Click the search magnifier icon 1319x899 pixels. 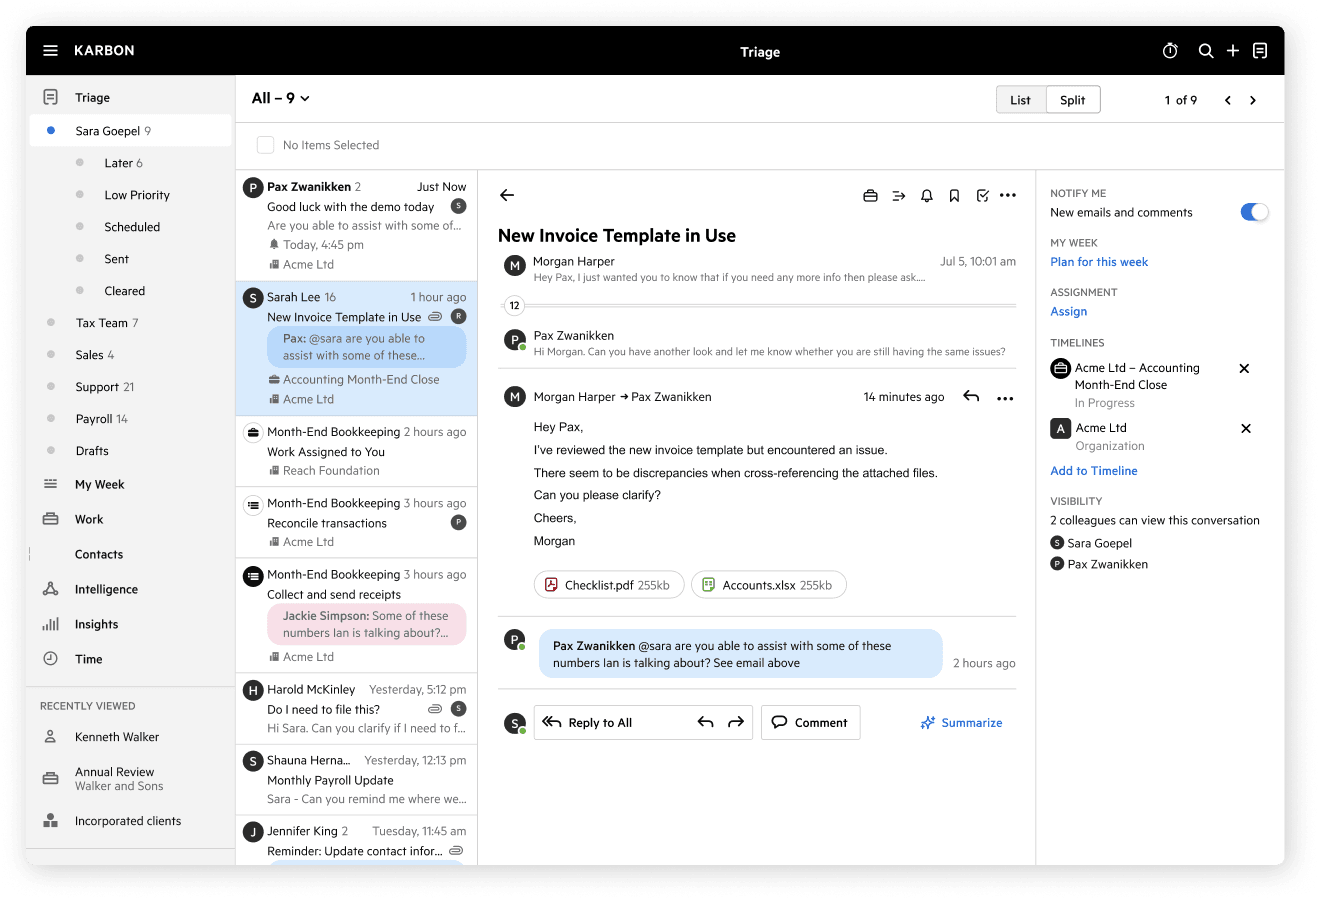coord(1206,51)
